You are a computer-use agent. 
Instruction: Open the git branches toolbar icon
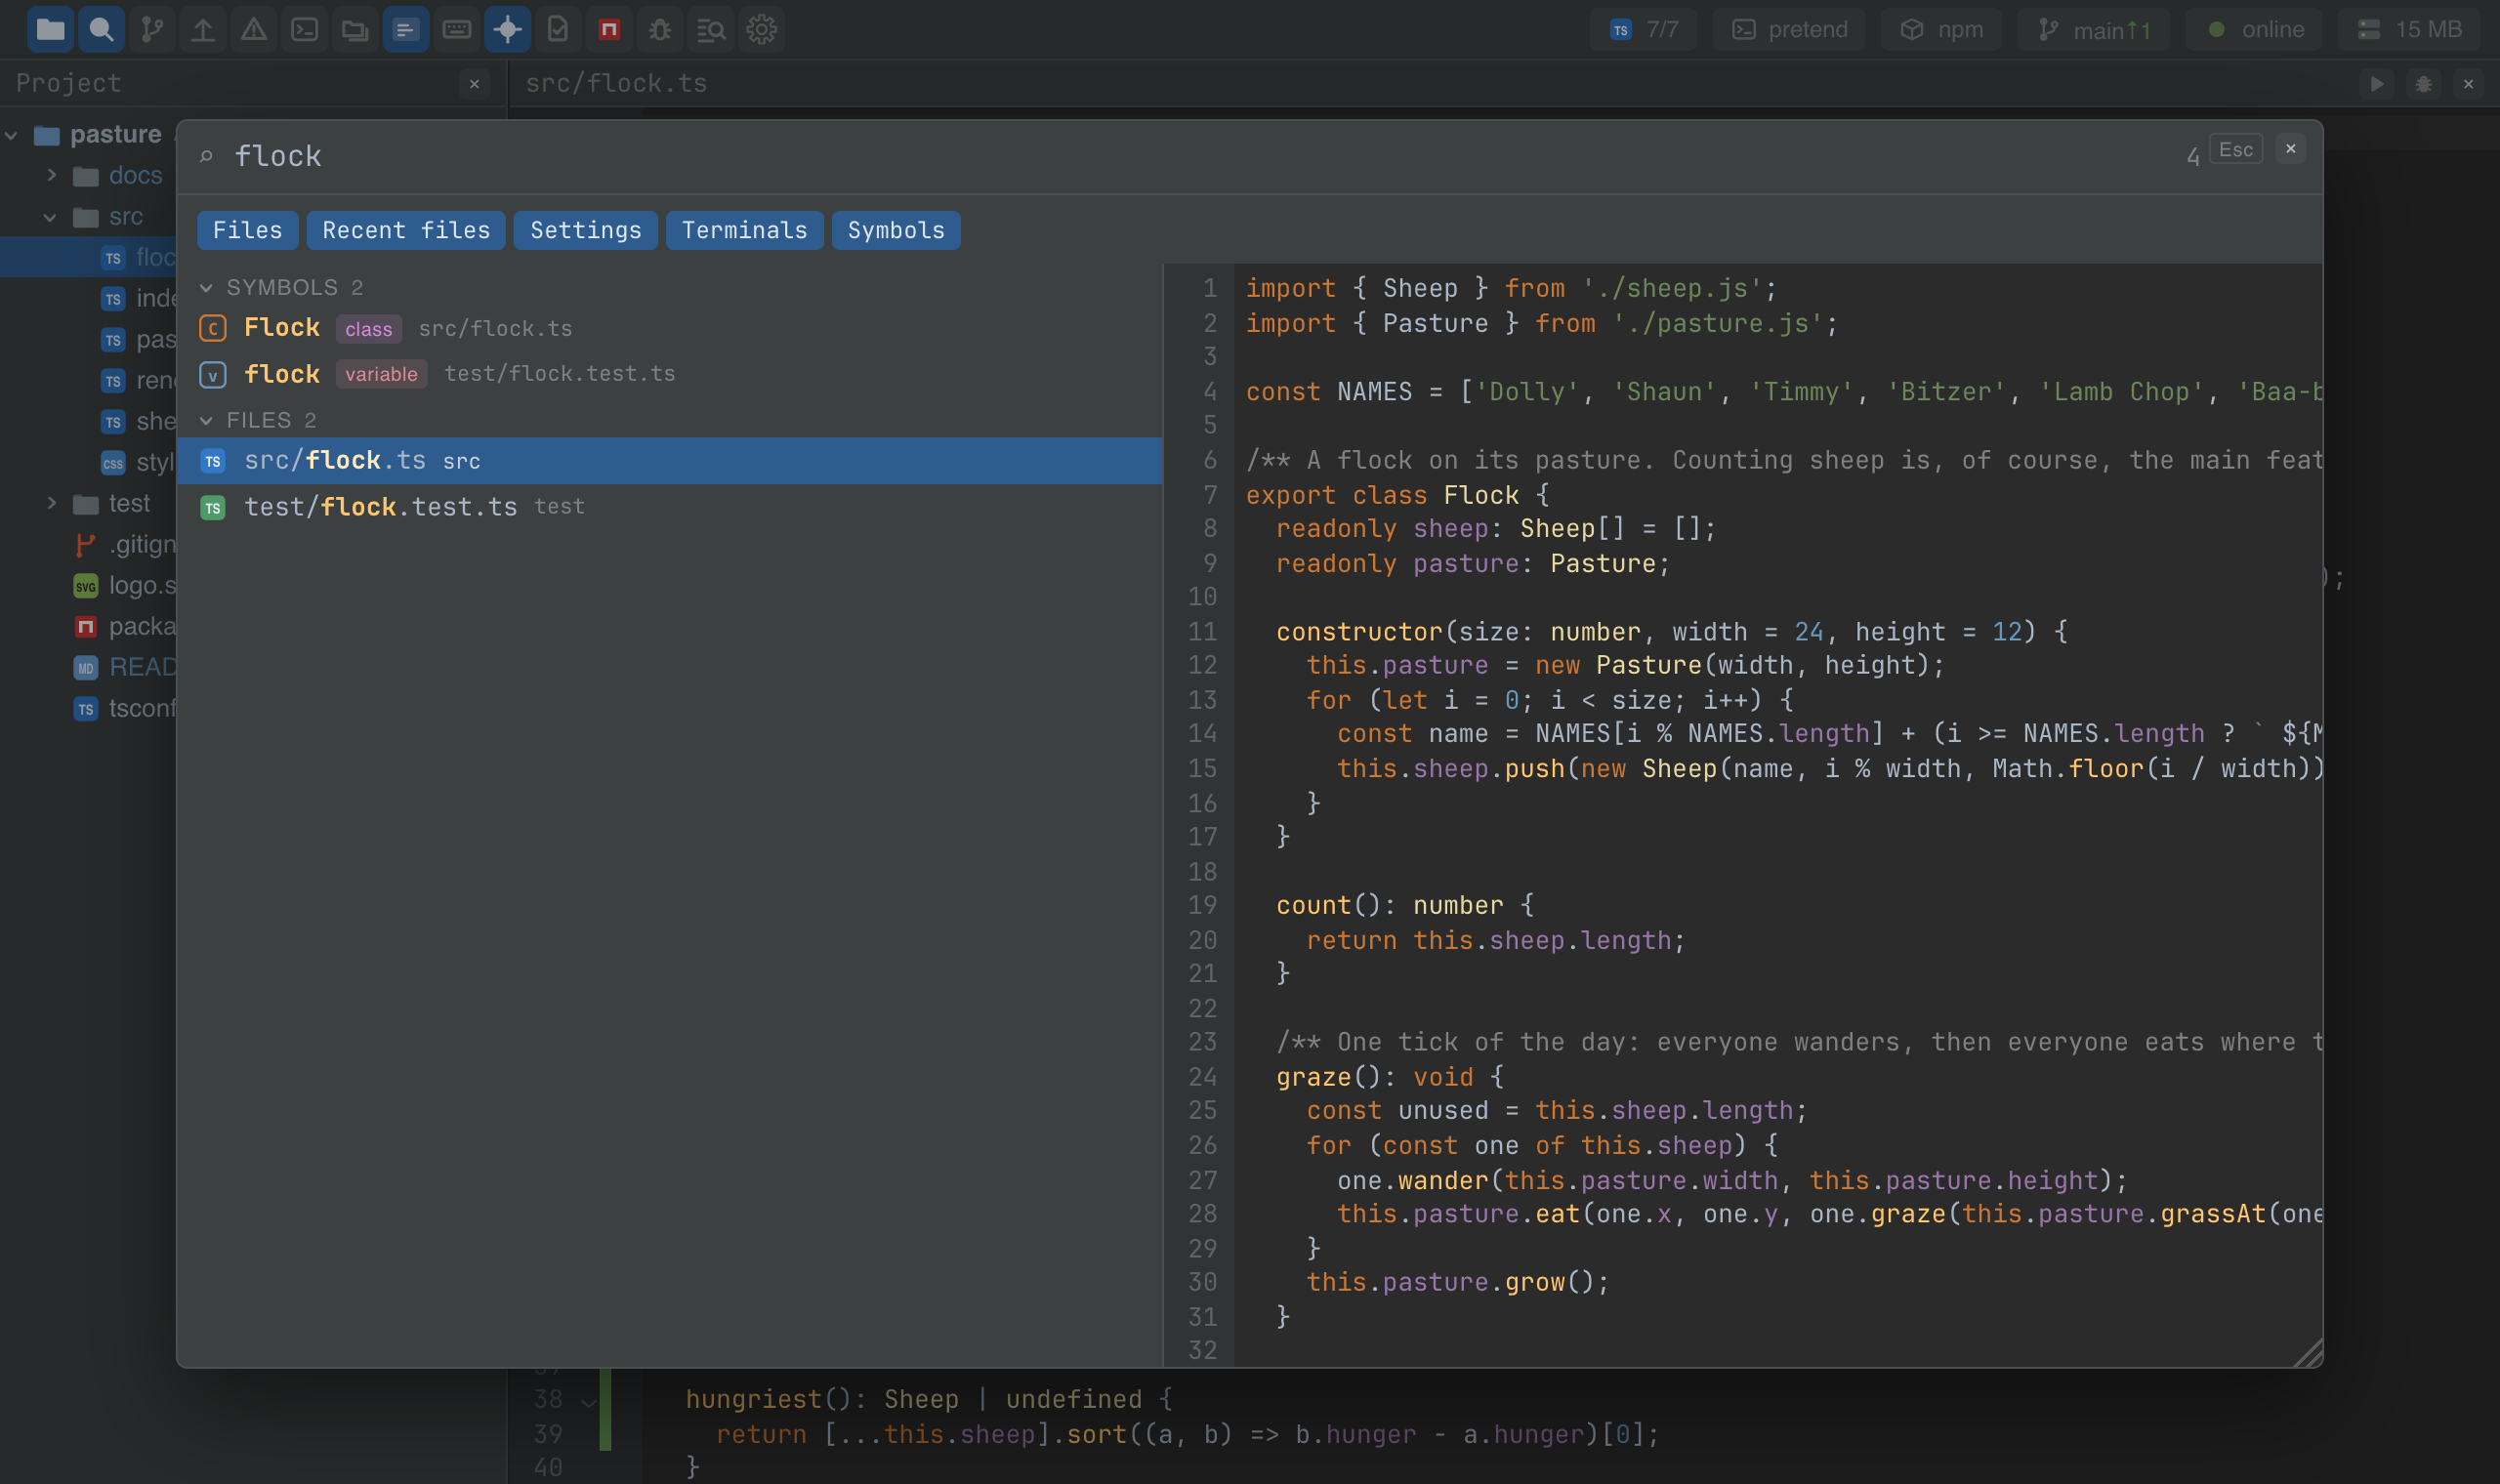[152, 29]
